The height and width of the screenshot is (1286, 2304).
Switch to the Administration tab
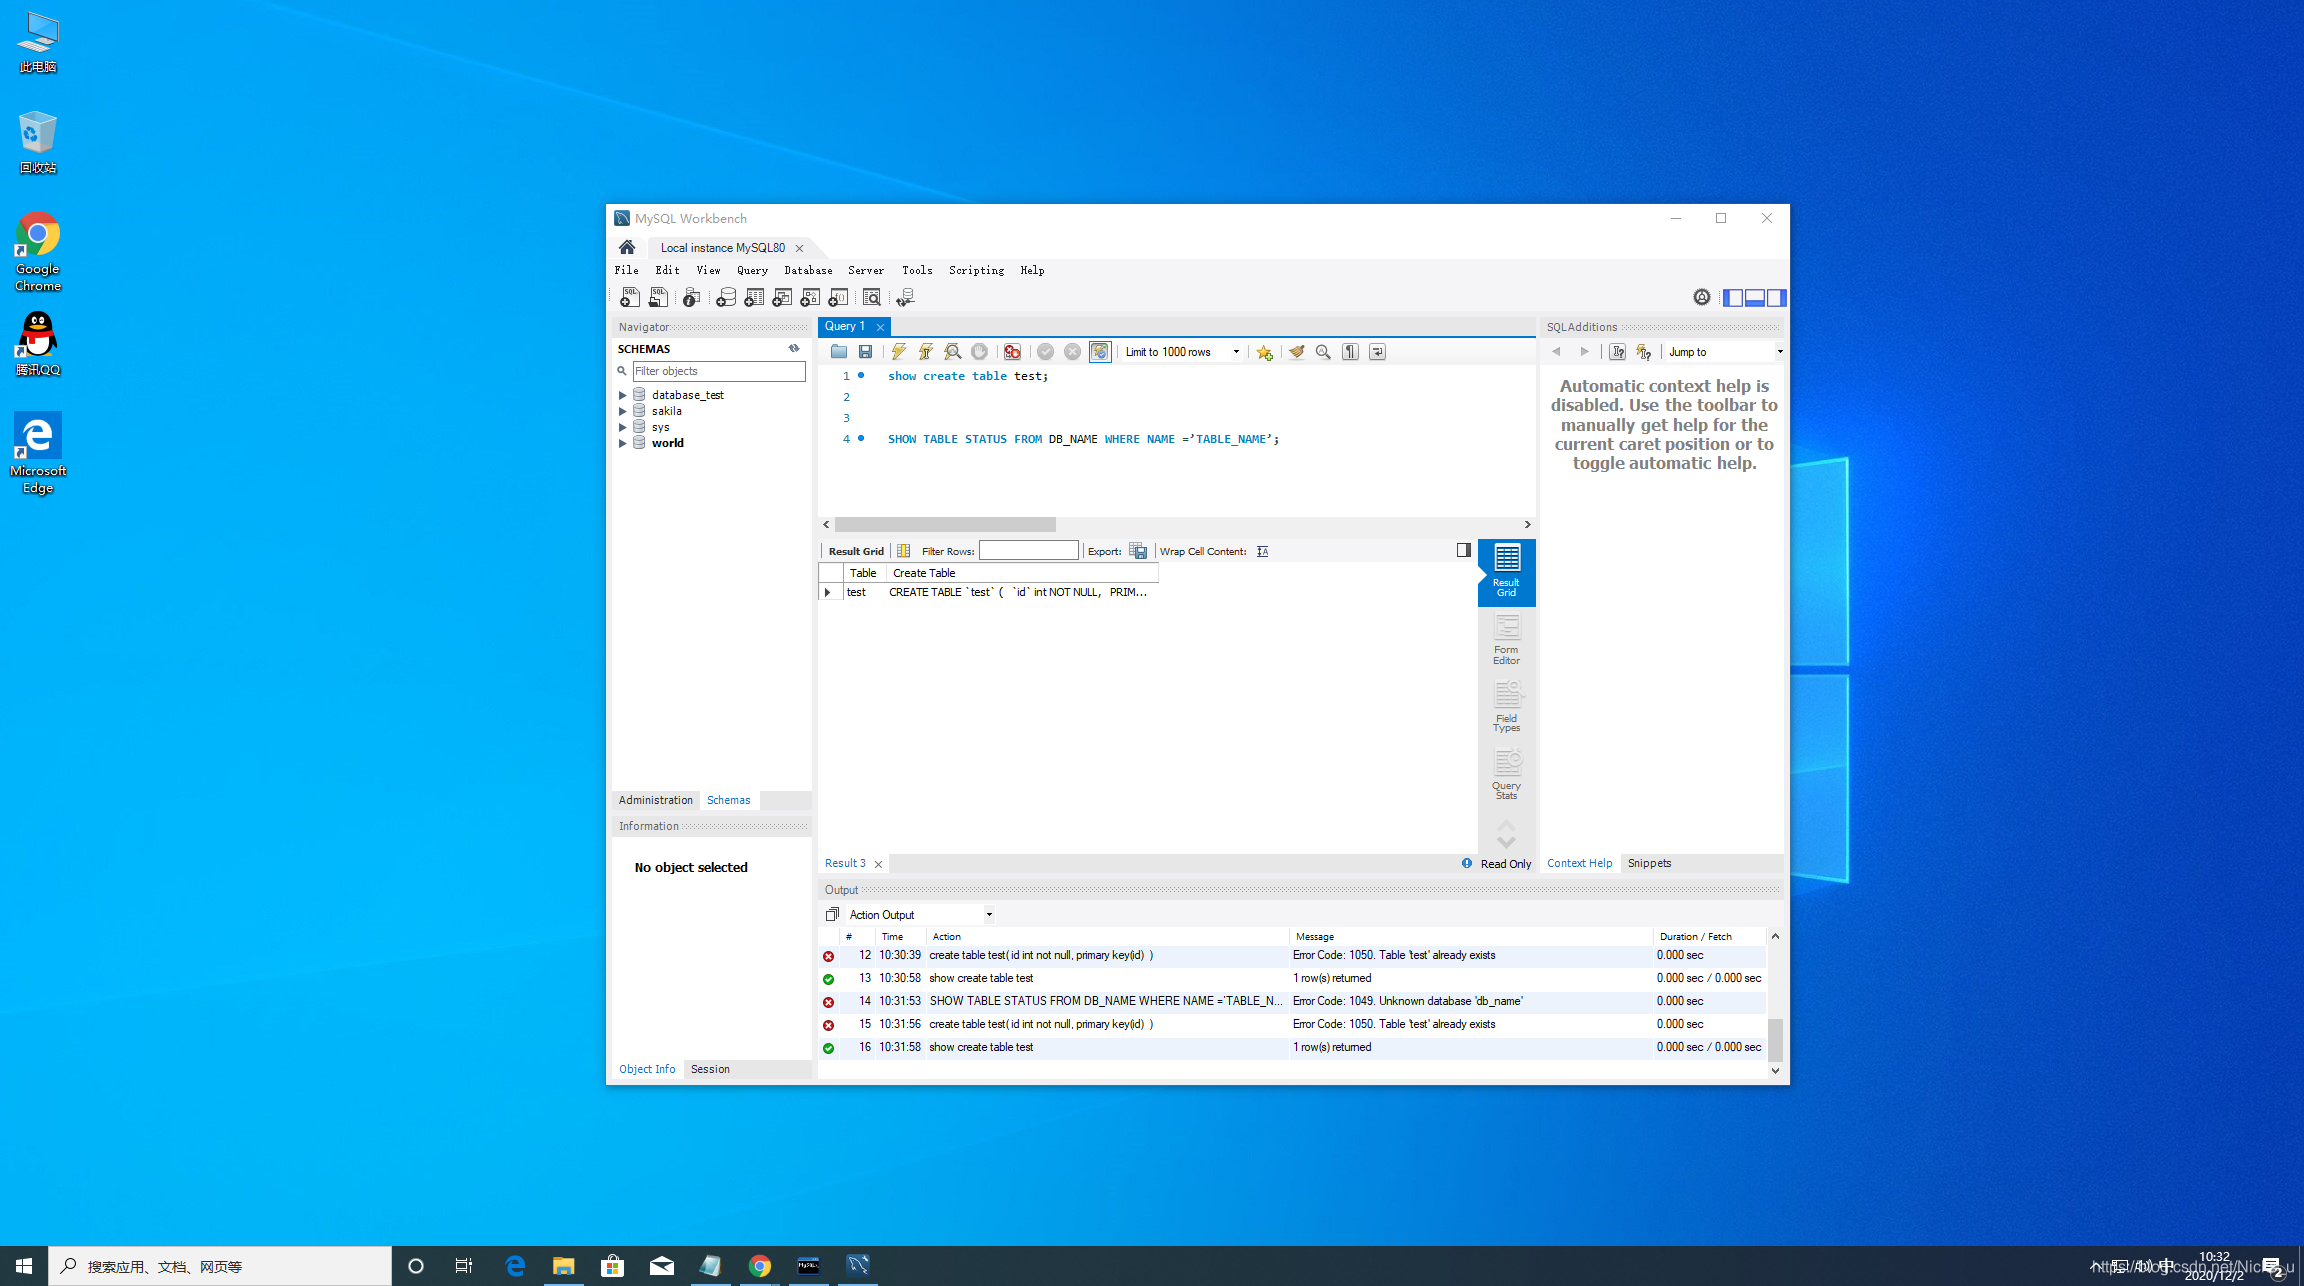pyautogui.click(x=655, y=800)
